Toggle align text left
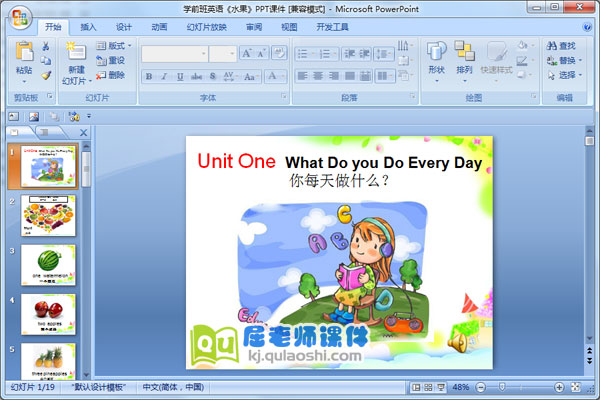Image resolution: width=600 pixels, height=400 pixels. pos(302,76)
